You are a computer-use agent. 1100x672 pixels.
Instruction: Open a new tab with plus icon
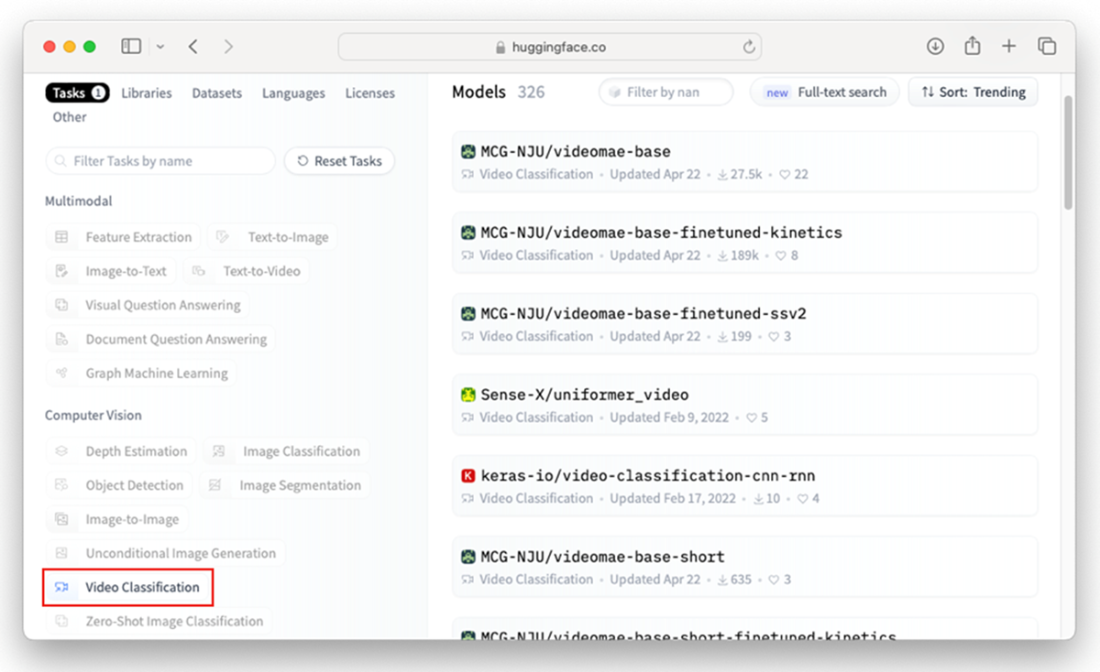point(1009,46)
